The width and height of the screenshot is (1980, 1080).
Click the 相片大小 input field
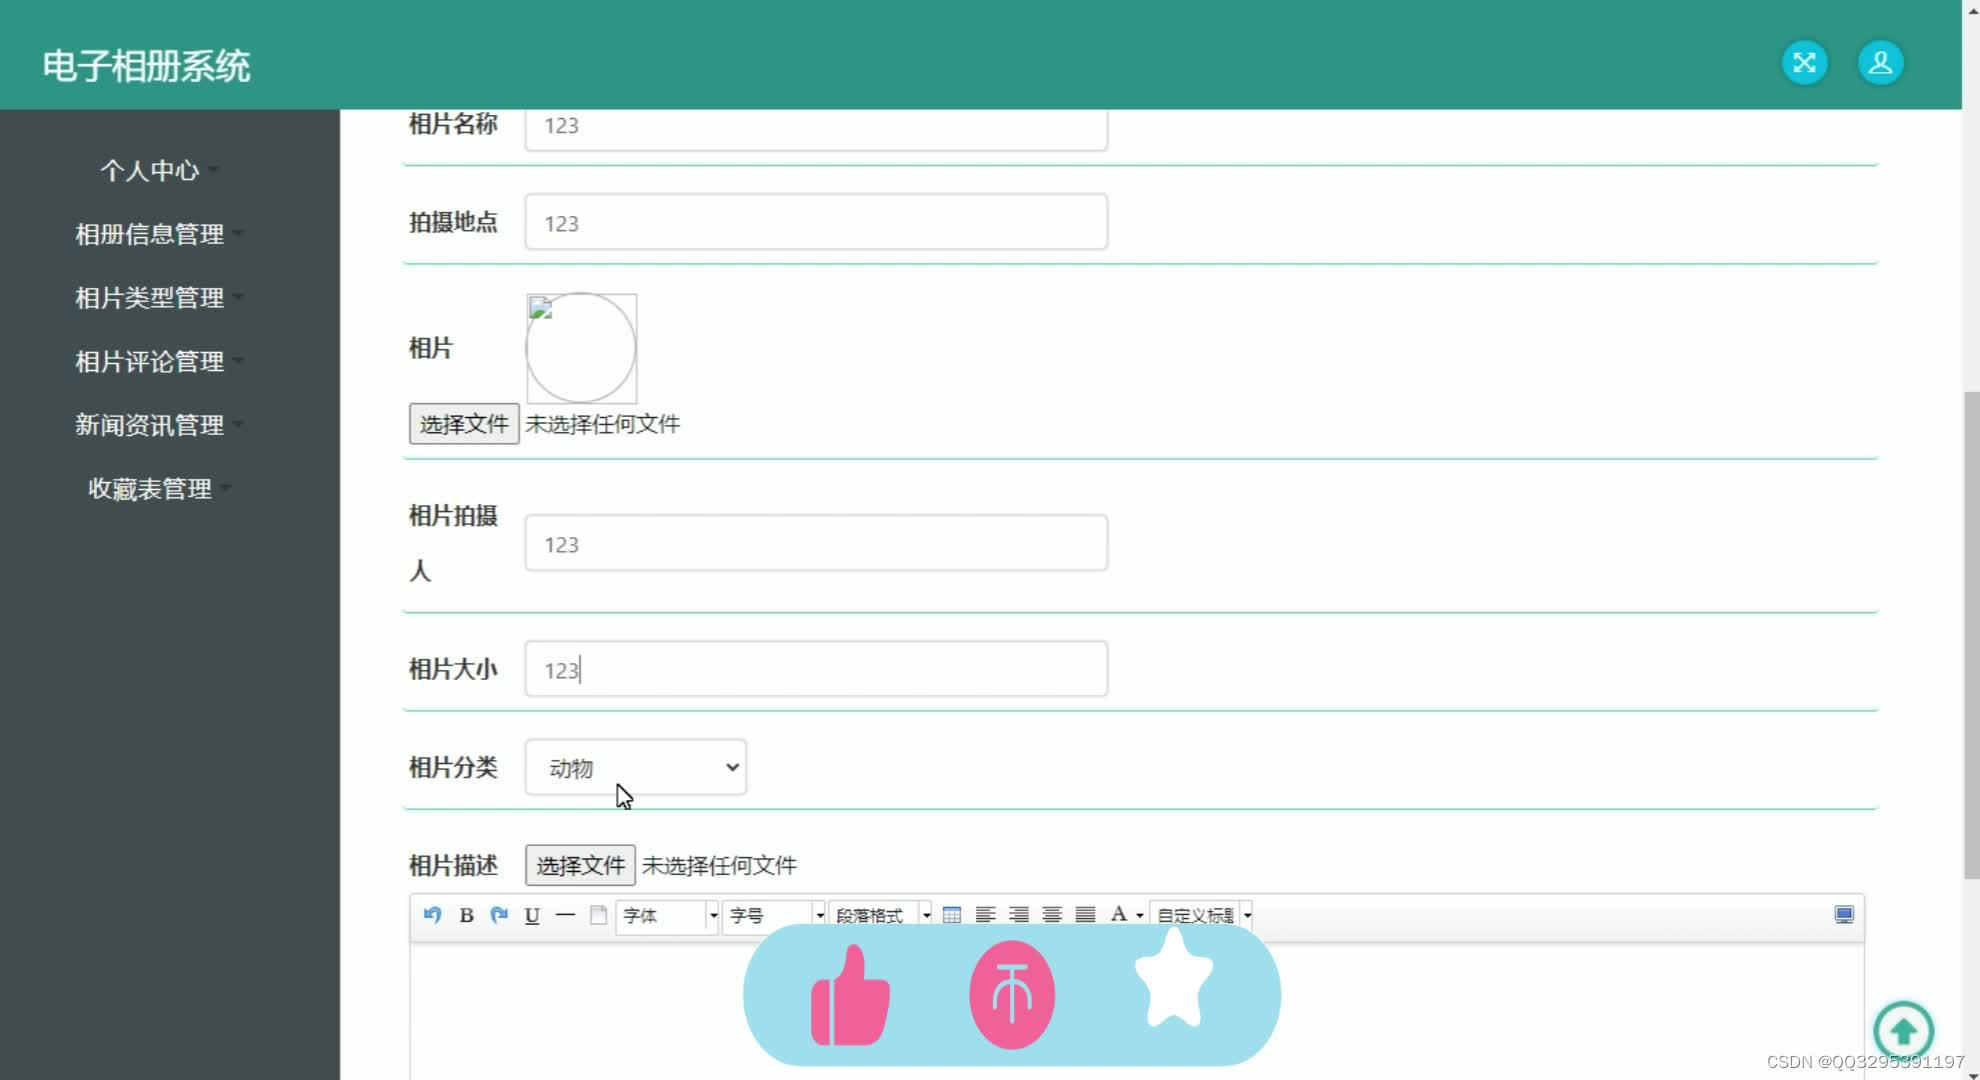(x=816, y=669)
